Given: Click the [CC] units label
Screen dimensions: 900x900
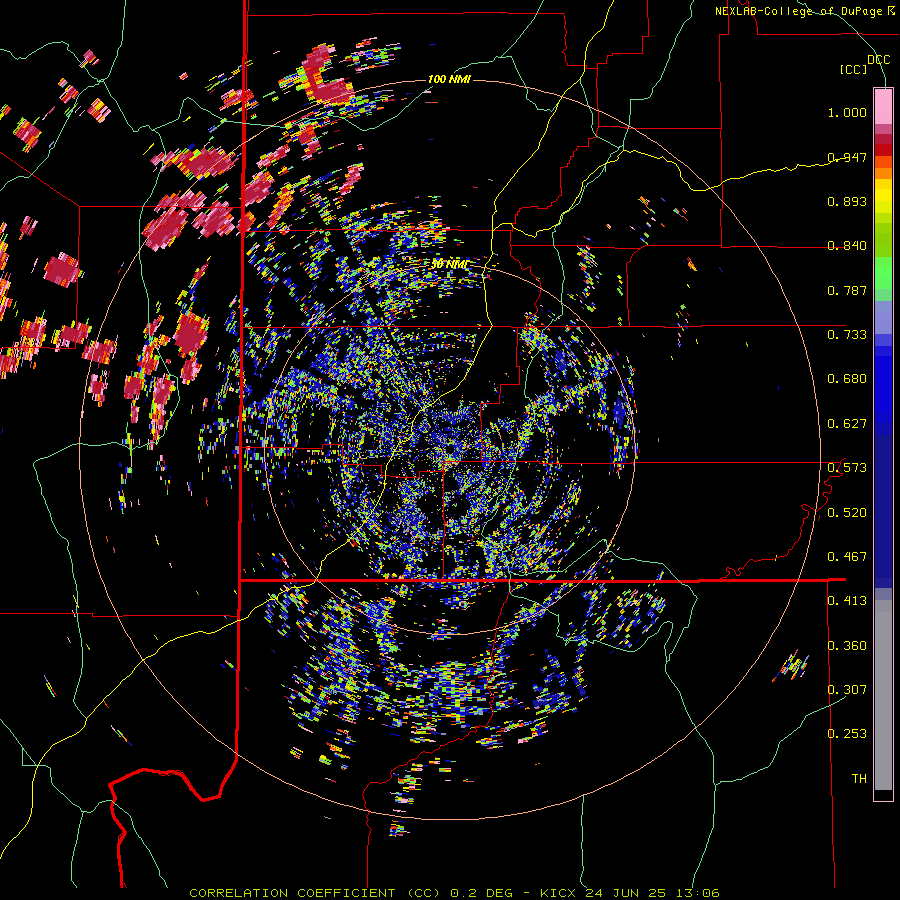Looking at the screenshot, I should pos(853,69).
